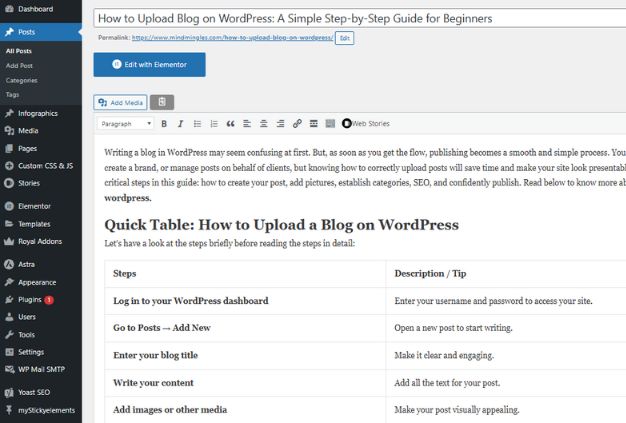Click into the post title field
The image size is (626, 423).
(359, 18)
